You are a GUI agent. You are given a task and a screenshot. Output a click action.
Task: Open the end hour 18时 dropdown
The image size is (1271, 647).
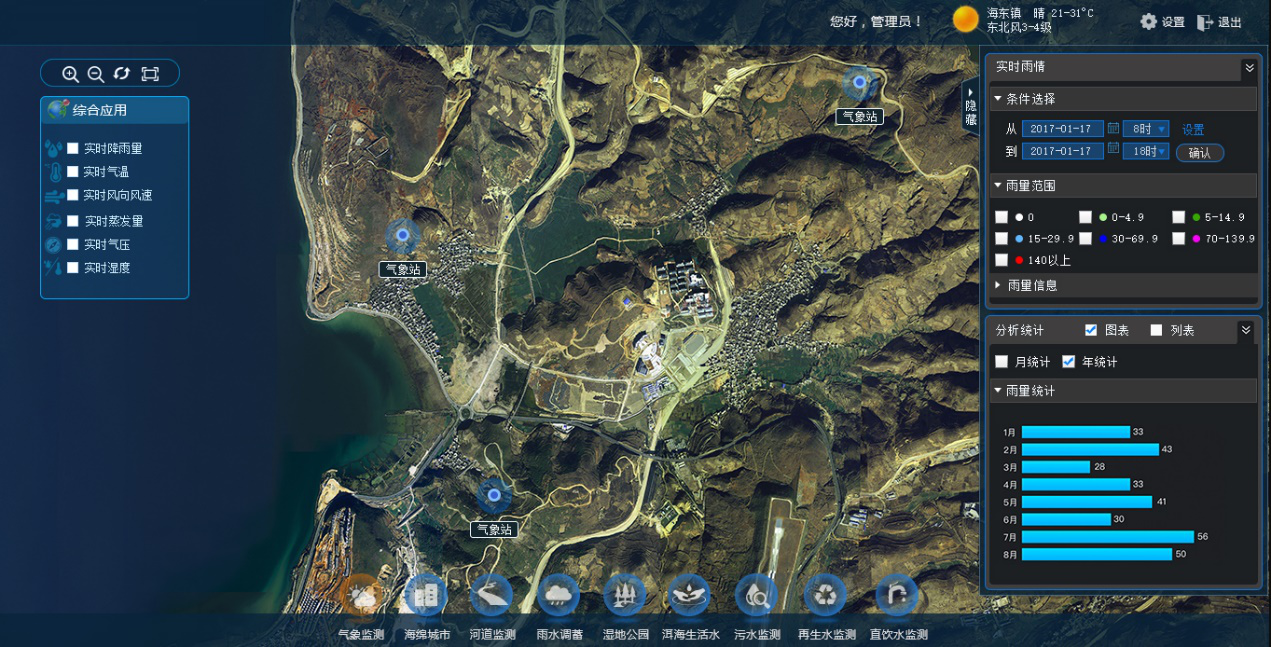(x=1145, y=151)
